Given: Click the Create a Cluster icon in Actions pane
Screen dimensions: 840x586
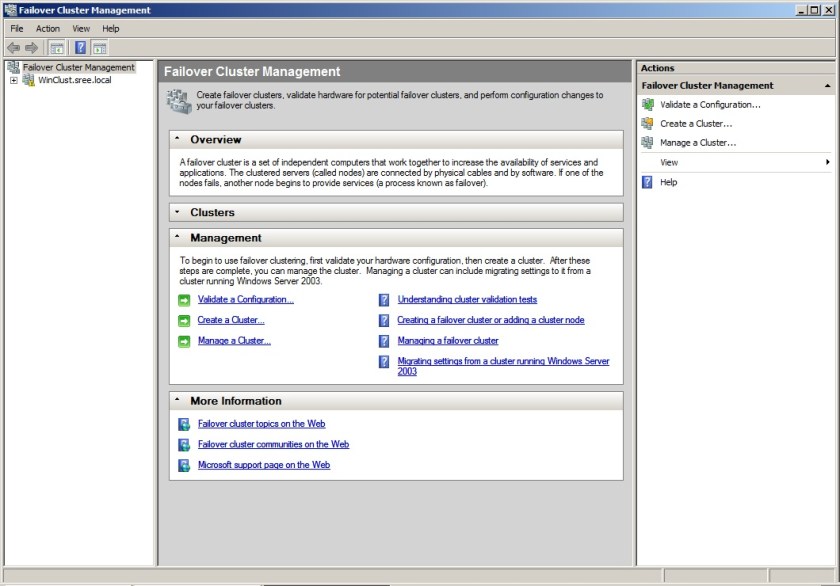Looking at the screenshot, I should pos(647,123).
